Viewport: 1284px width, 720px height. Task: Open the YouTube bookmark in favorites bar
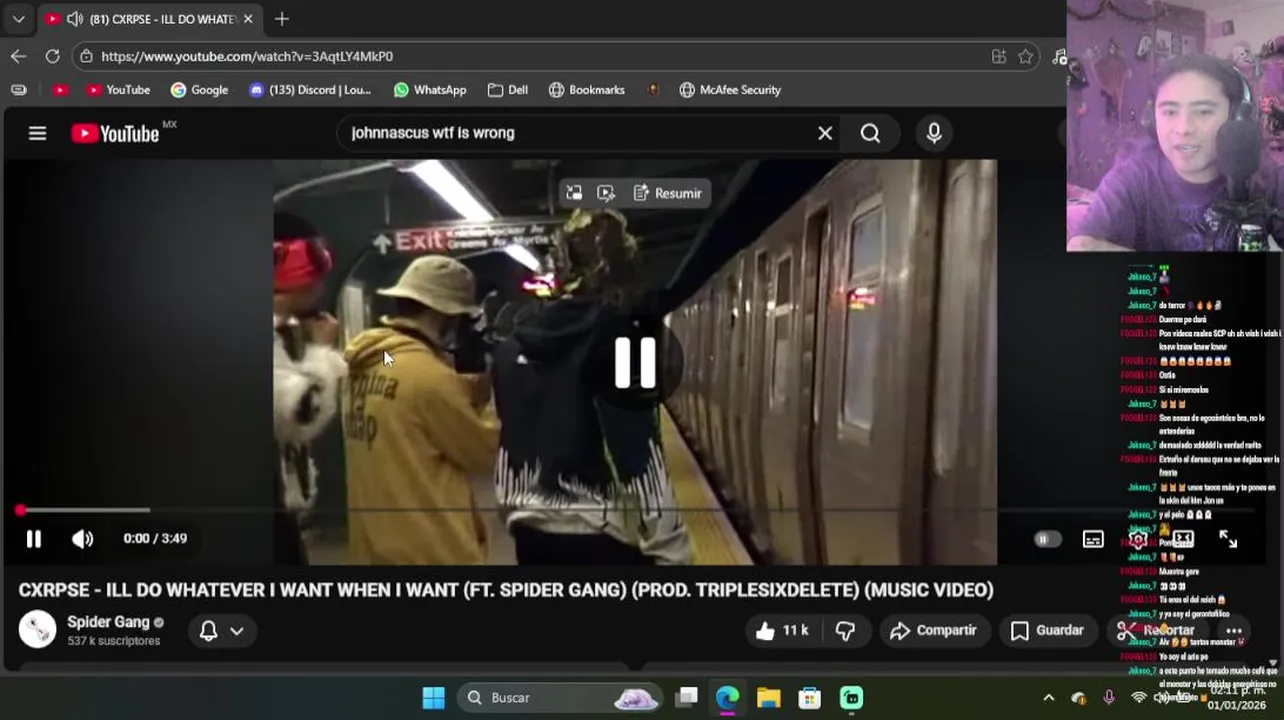[x=118, y=90]
